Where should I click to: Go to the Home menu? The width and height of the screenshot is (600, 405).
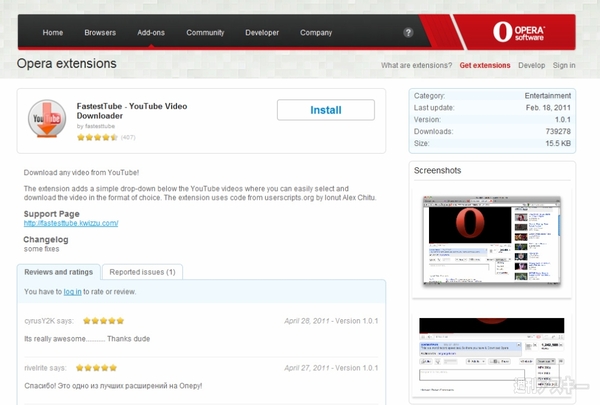click(x=53, y=33)
